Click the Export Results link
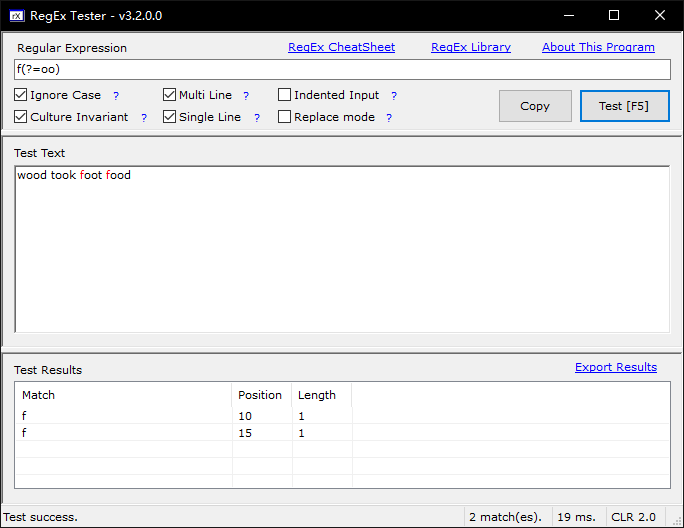Viewport: 684px width, 528px height. tap(615, 367)
